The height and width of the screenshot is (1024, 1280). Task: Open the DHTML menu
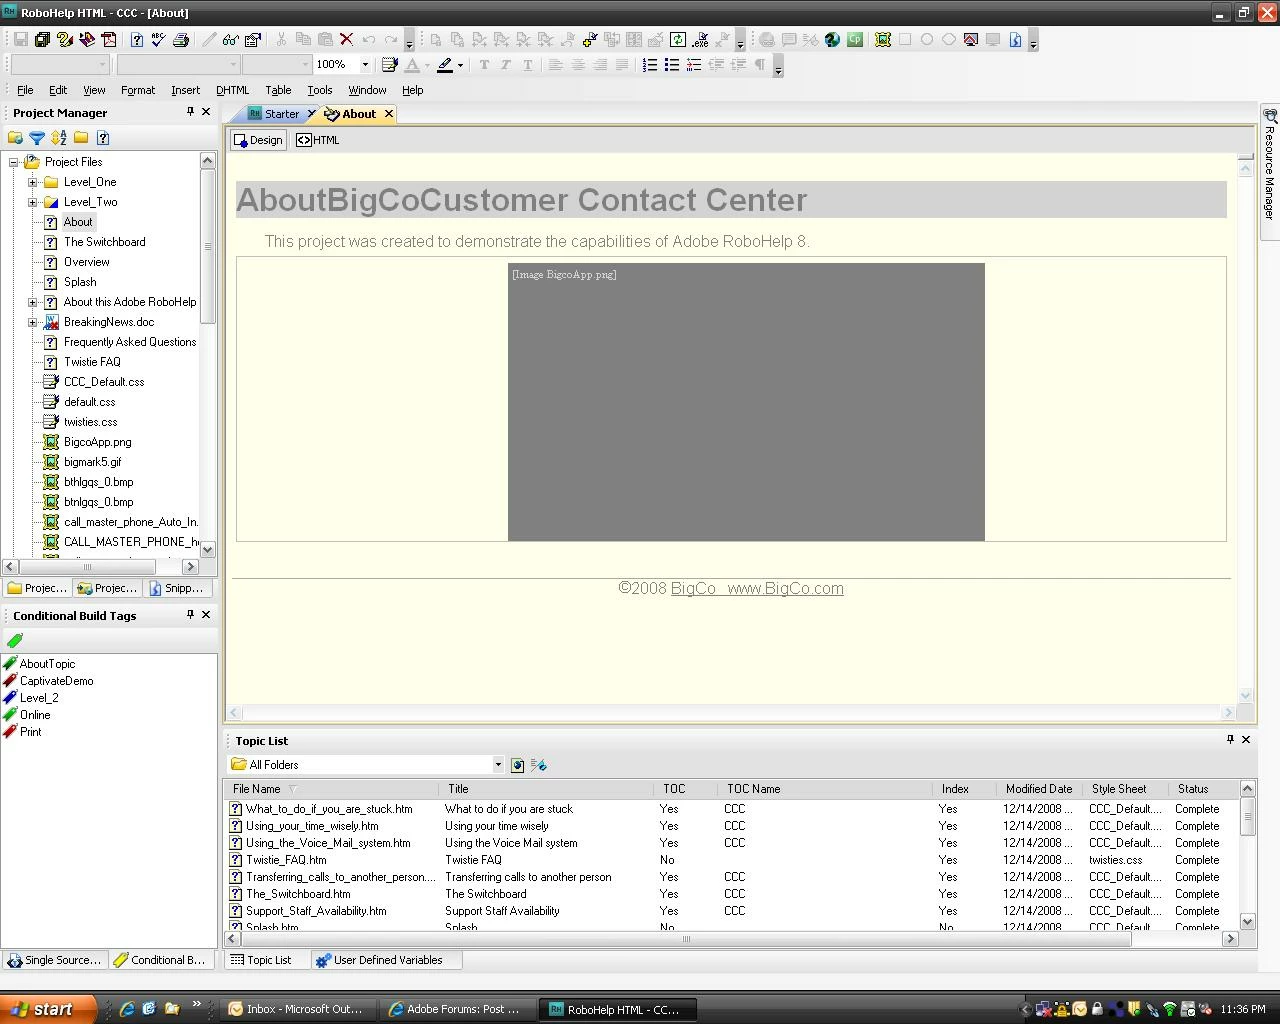click(x=232, y=90)
